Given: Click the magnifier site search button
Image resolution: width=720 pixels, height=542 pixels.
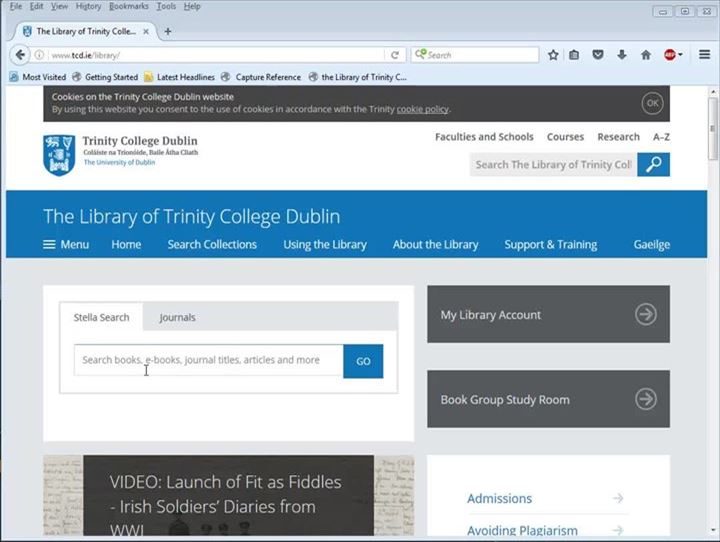Looking at the screenshot, I should click(653, 165).
